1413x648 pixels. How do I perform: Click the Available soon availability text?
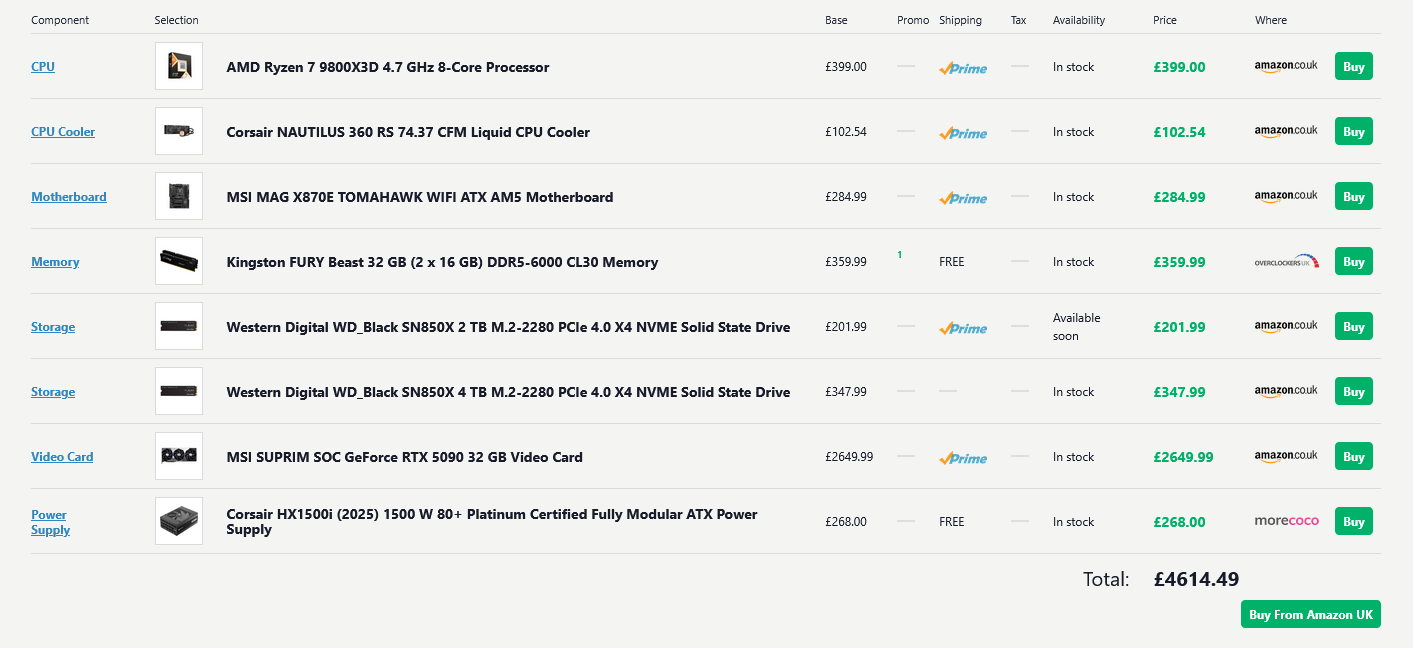click(x=1076, y=327)
